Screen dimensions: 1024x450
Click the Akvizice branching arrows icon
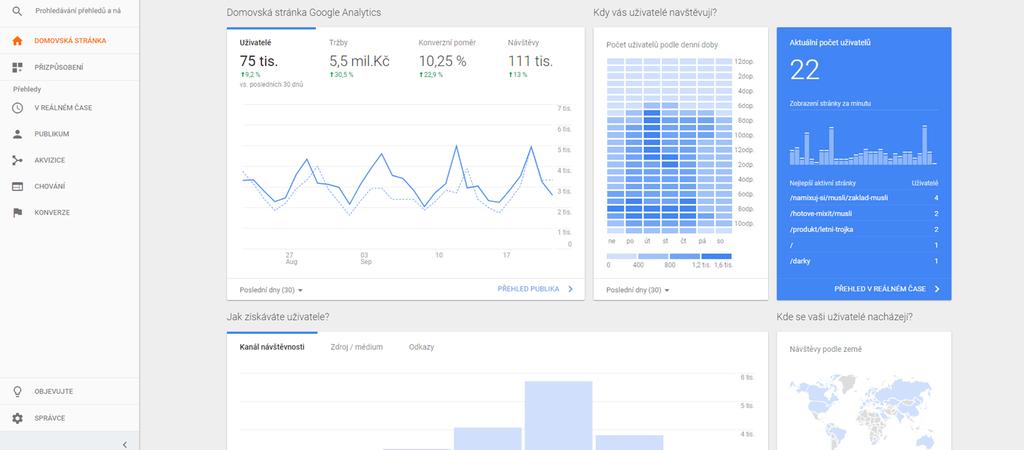coord(18,160)
